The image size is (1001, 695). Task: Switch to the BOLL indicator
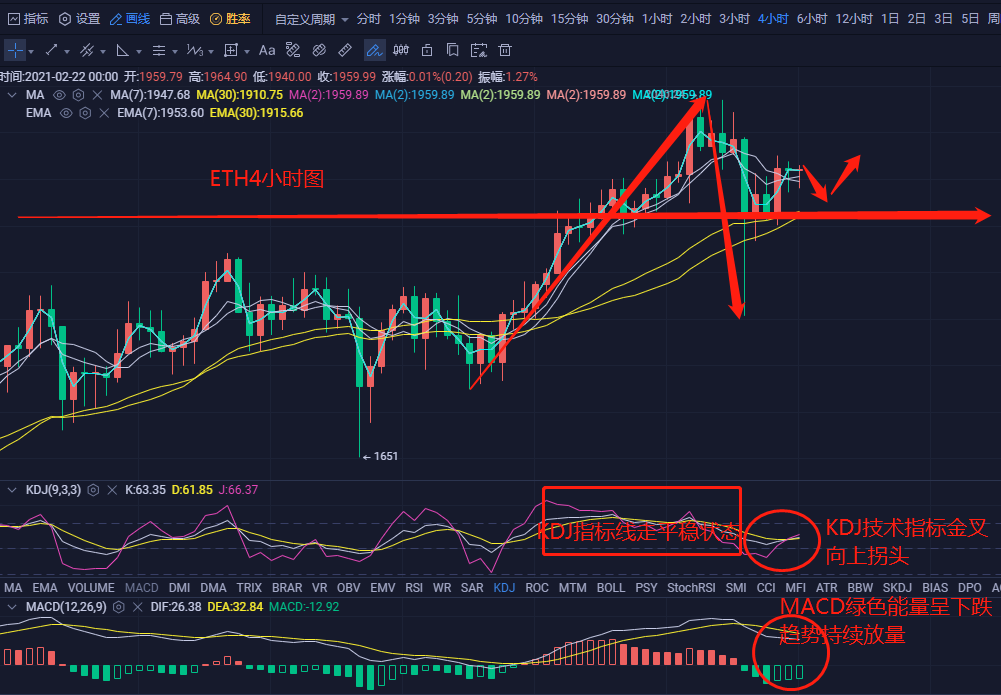point(611,588)
